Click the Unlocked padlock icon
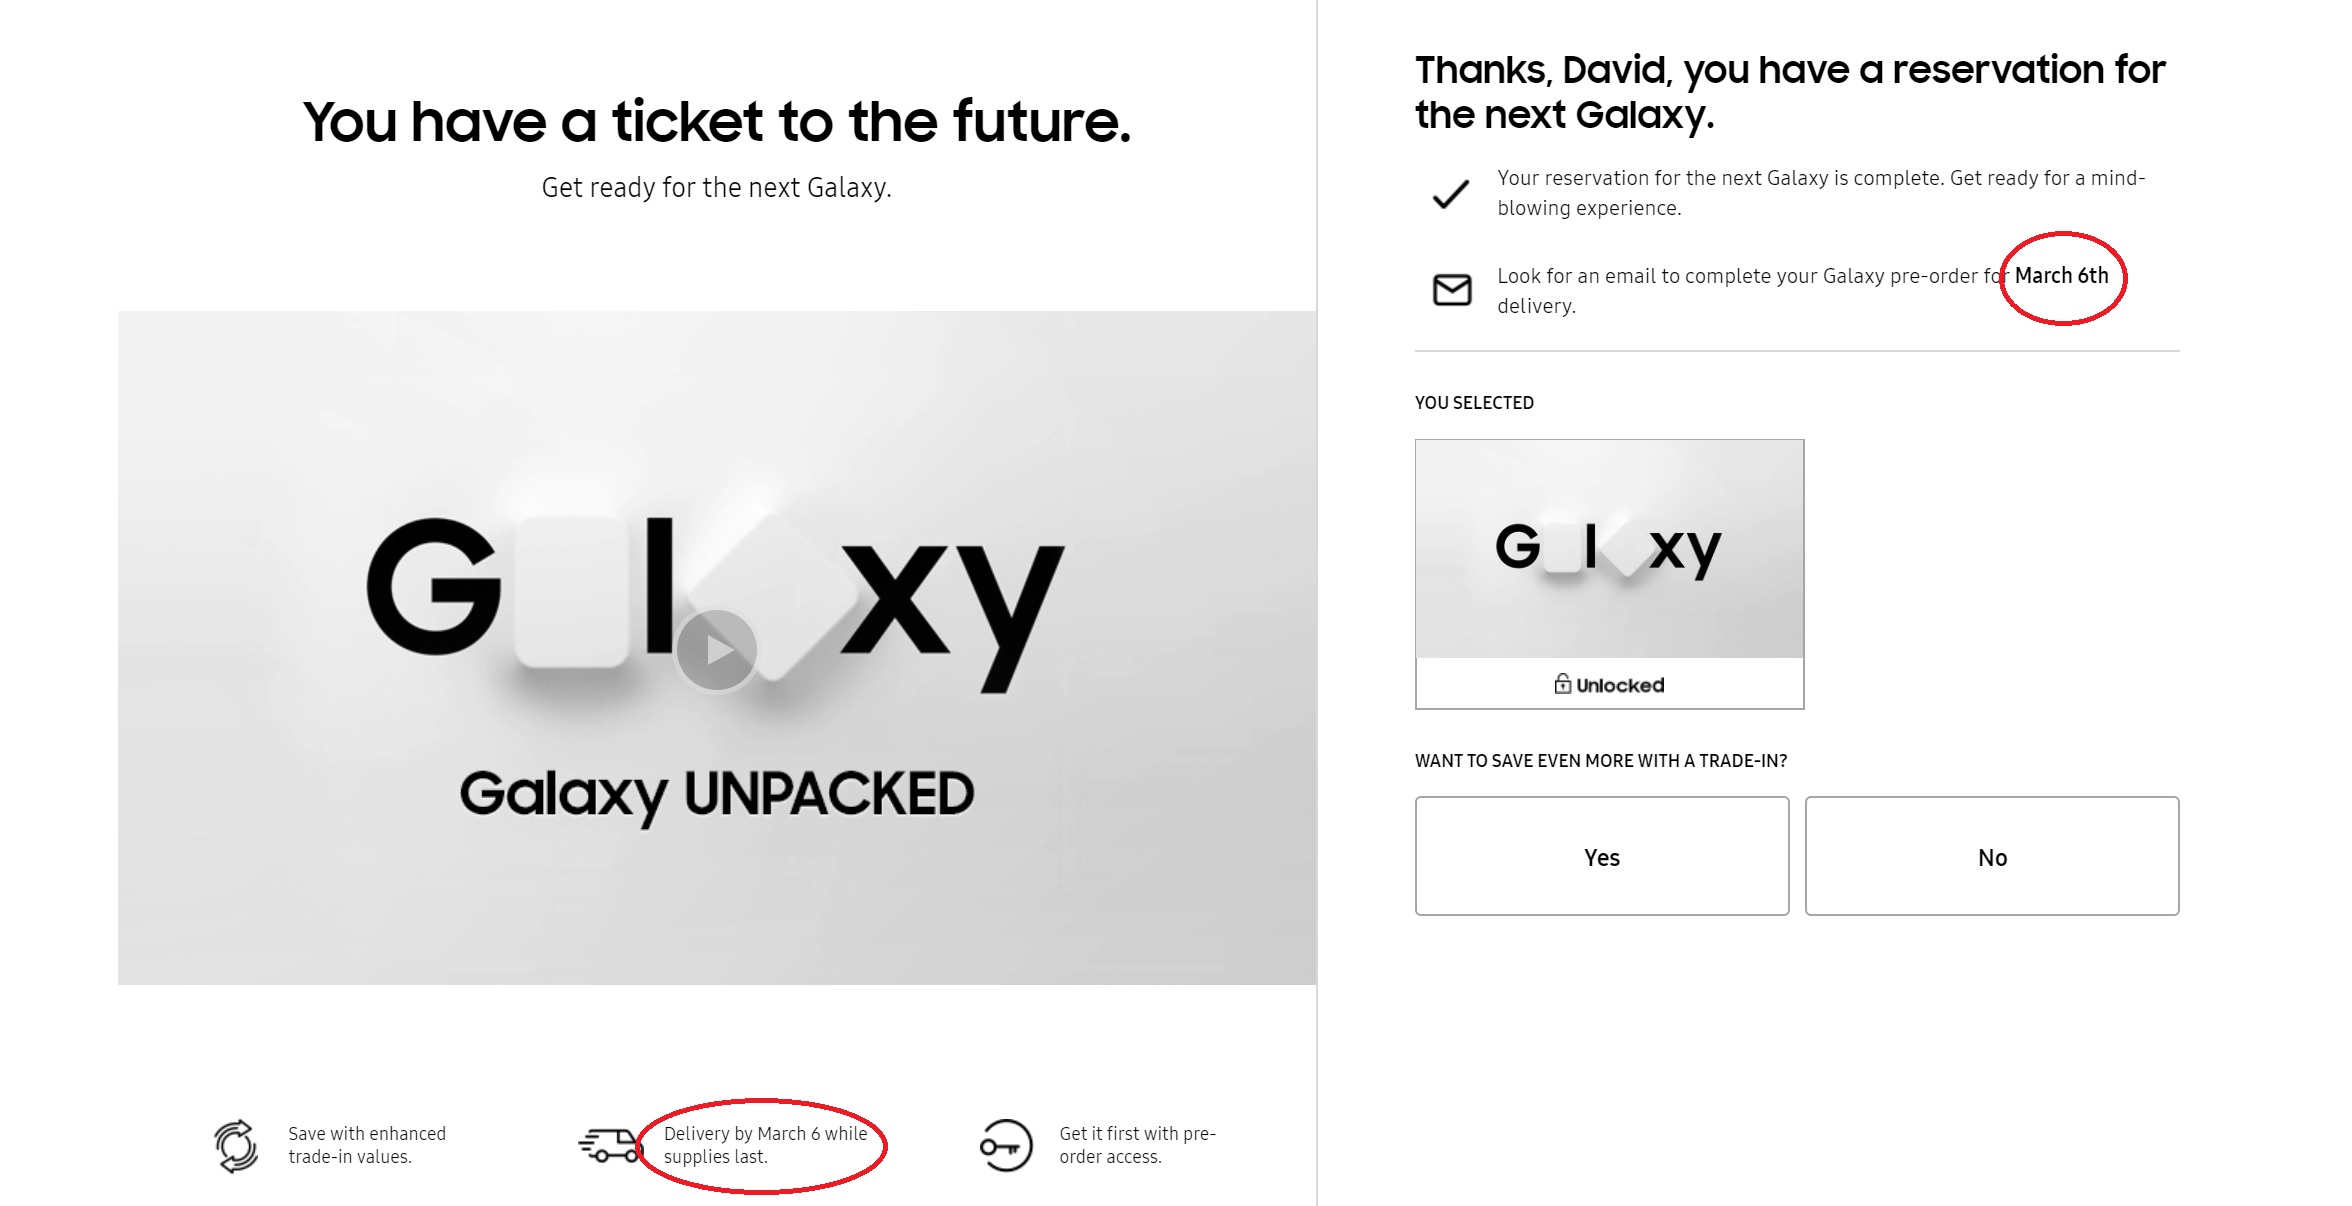Screen dimensions: 2352x1206 (1562, 684)
